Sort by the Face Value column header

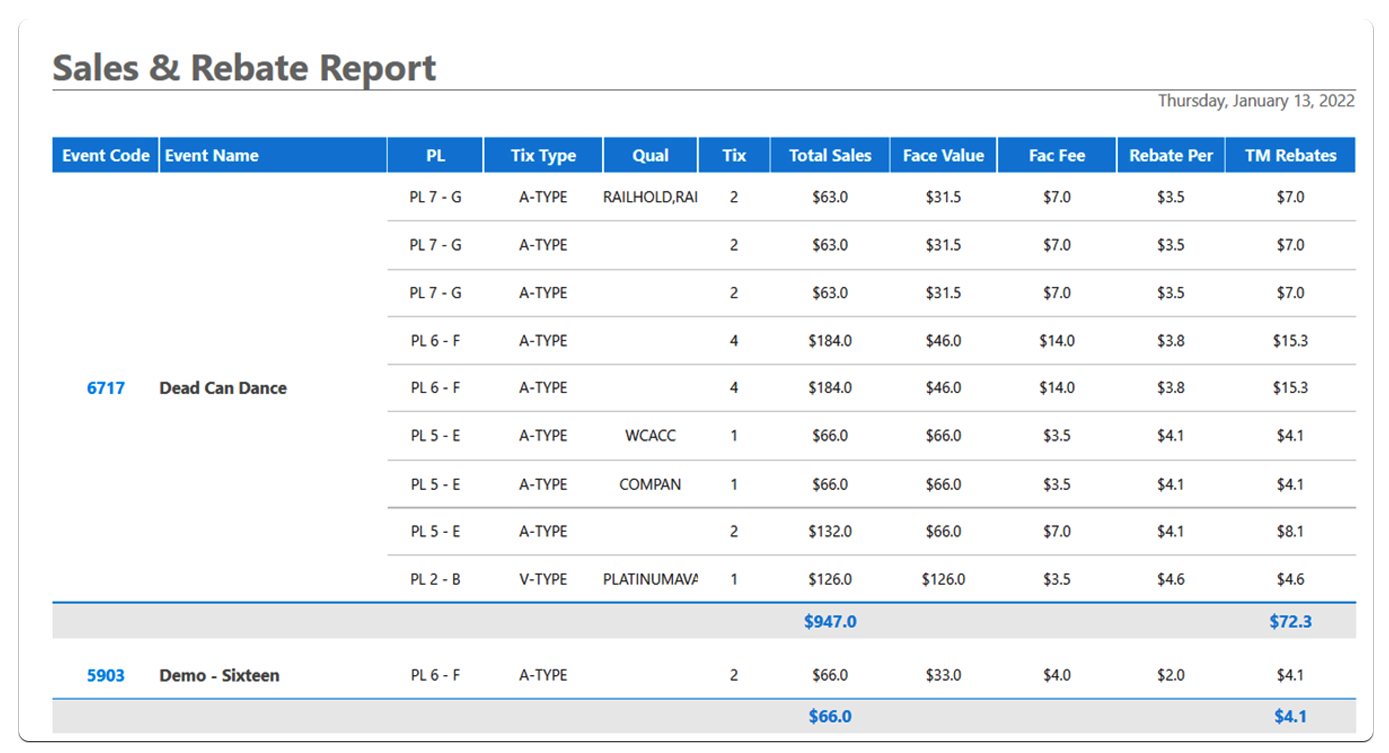943,155
